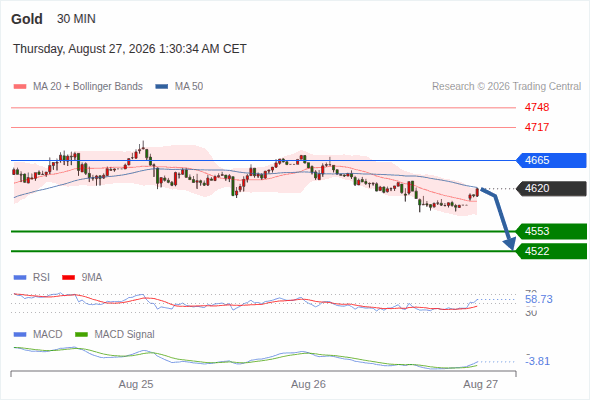This screenshot has height=400, width=590.
Task: Click the Research © 2026 Trading Central credit
Action: (x=506, y=87)
